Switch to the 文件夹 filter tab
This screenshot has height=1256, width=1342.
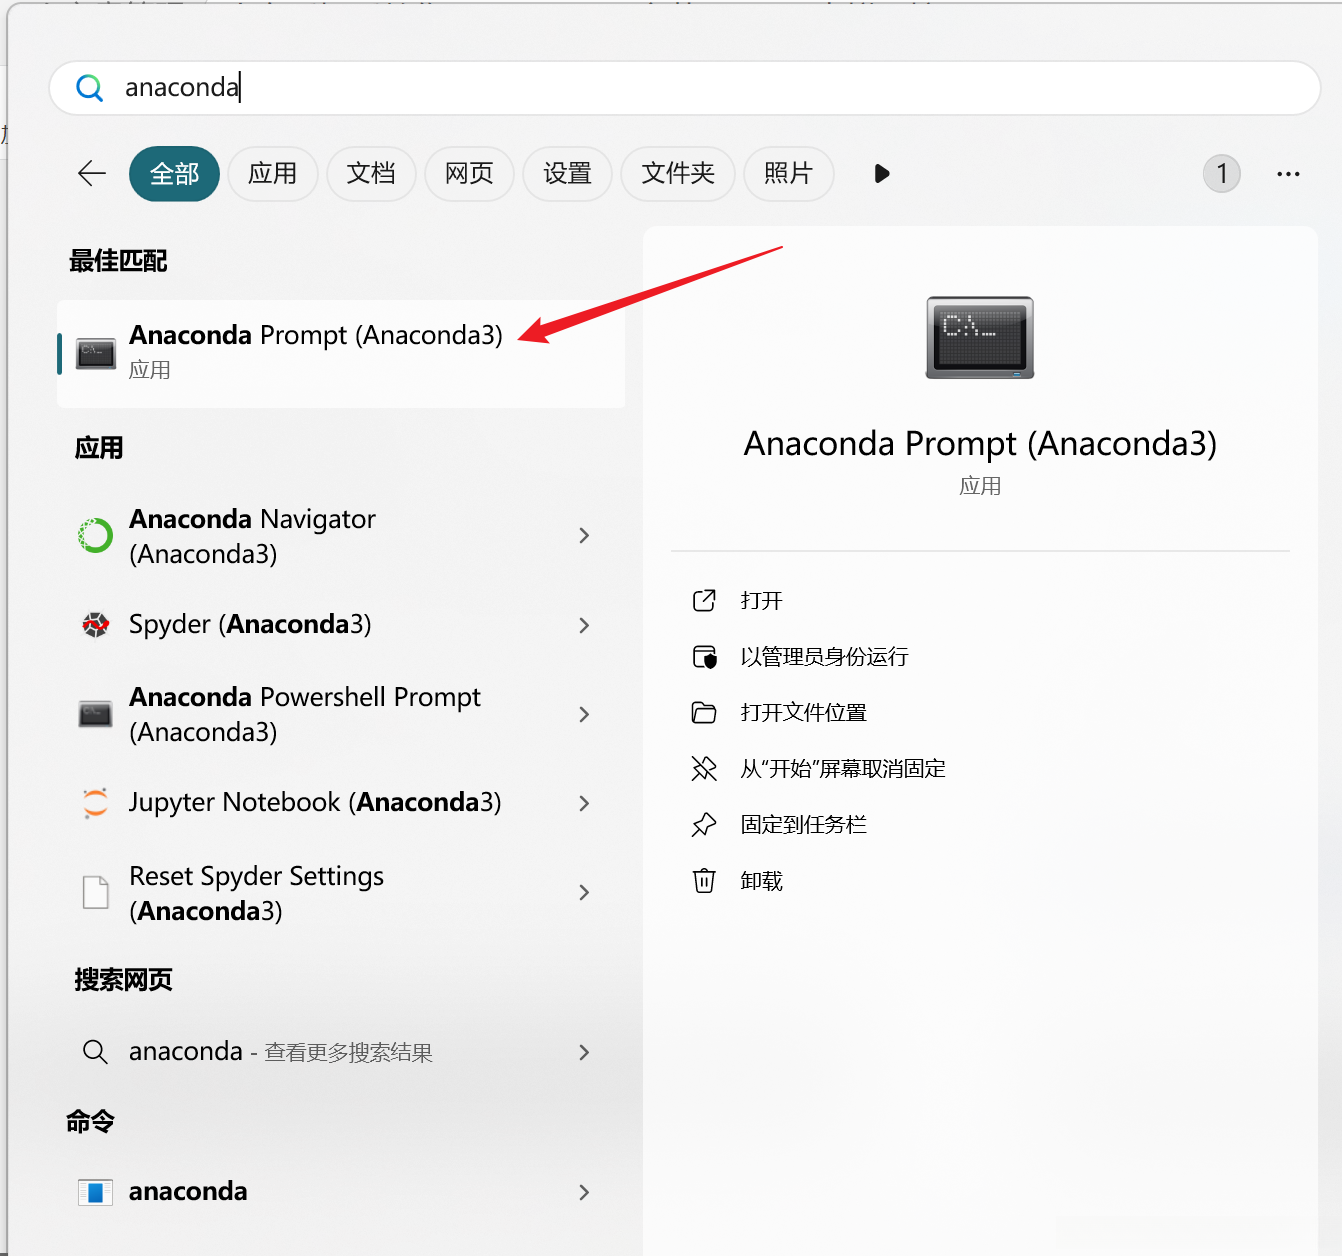tap(678, 174)
